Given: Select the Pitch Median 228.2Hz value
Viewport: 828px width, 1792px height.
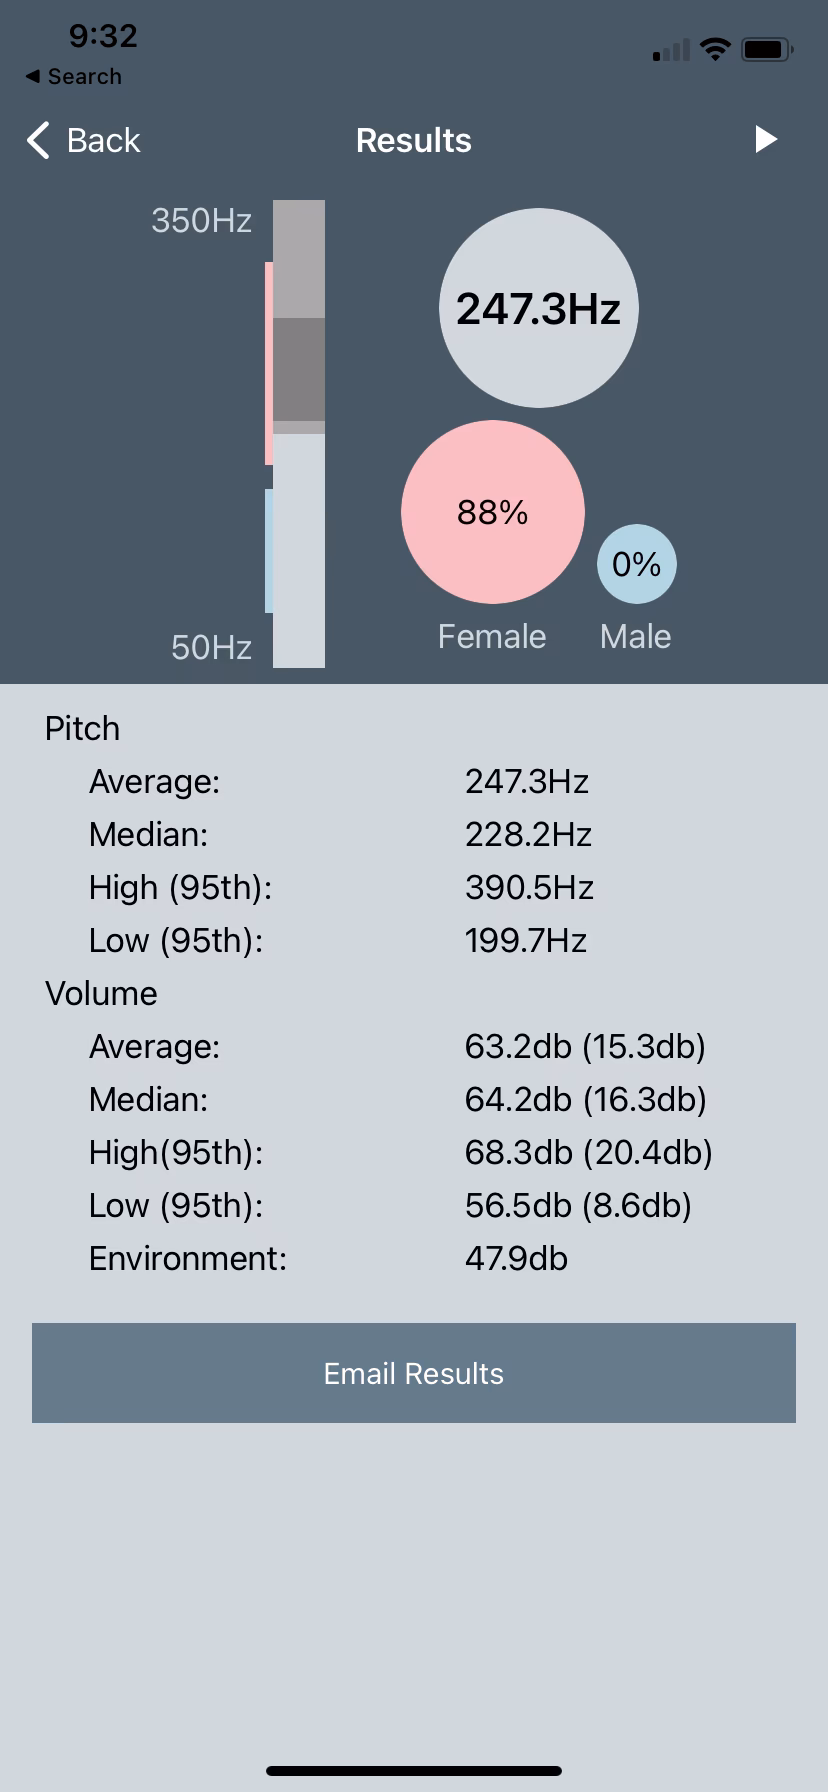Looking at the screenshot, I should tap(528, 834).
